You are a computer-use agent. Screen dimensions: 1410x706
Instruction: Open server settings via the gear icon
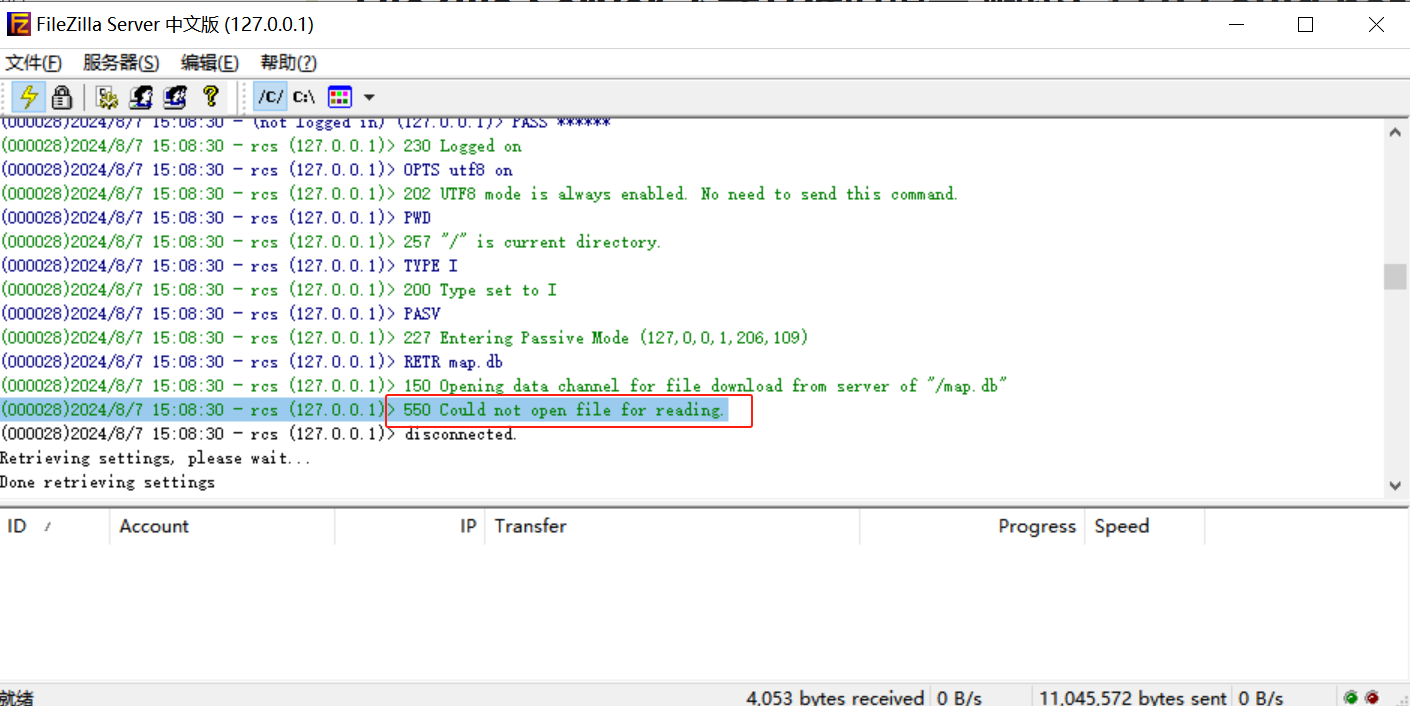pyautogui.click(x=107, y=97)
